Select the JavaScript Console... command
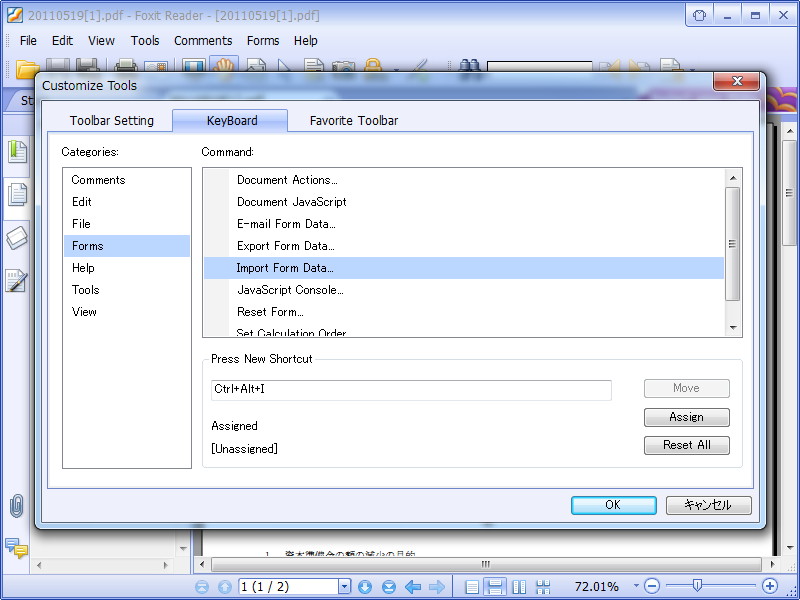The height and width of the screenshot is (600, 800). tap(464, 290)
